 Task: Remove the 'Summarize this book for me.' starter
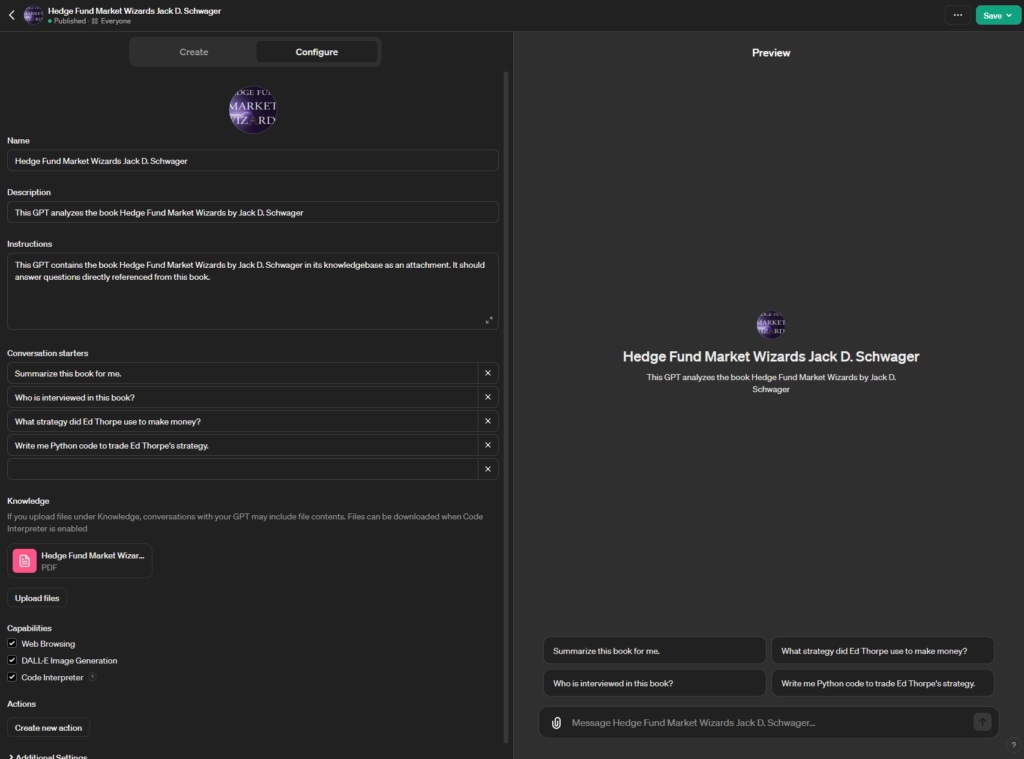click(488, 373)
